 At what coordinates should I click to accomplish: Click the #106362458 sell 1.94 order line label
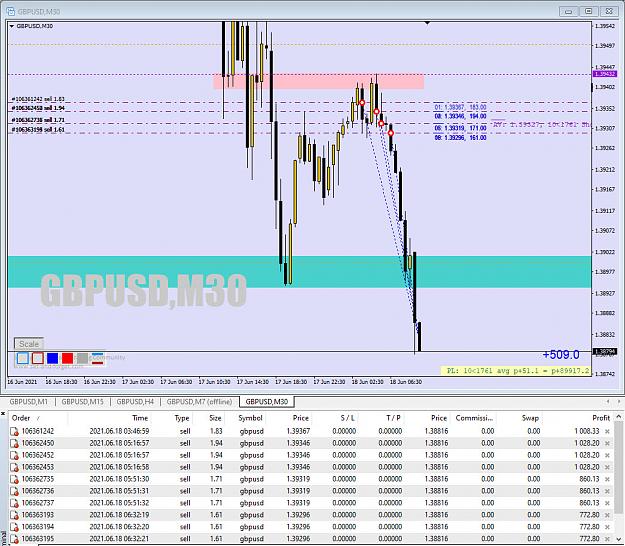click(38, 108)
